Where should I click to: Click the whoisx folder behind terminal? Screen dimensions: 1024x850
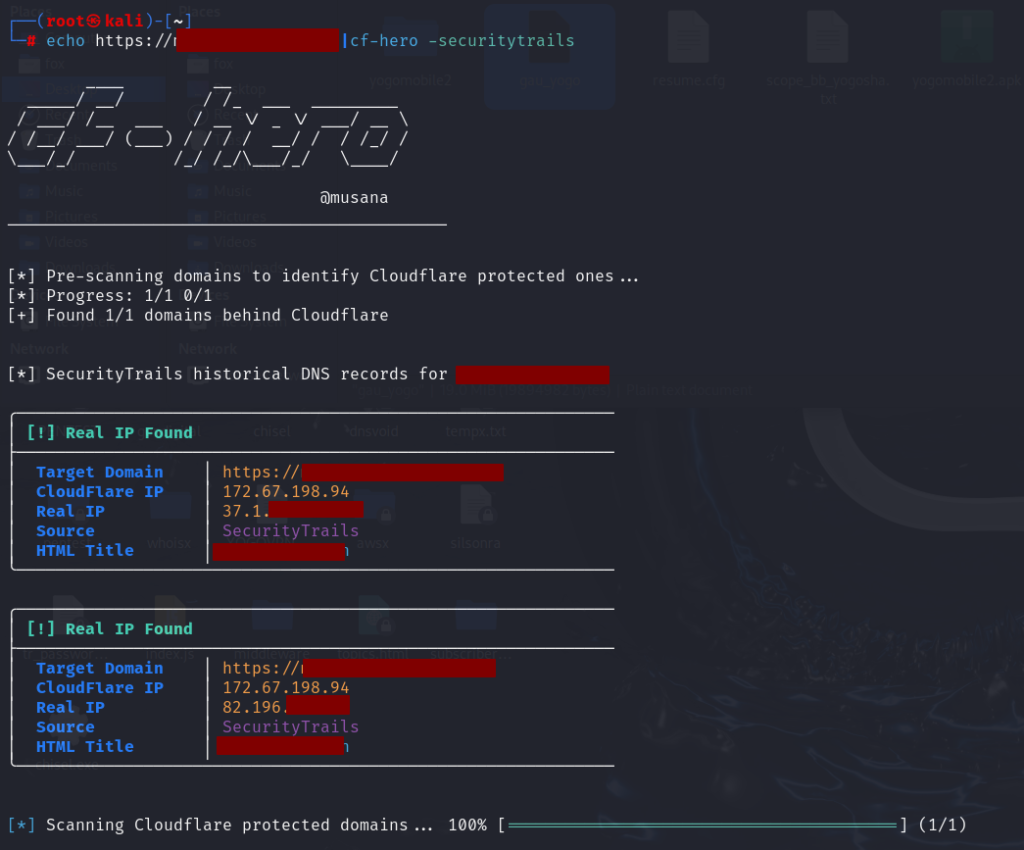170,507
